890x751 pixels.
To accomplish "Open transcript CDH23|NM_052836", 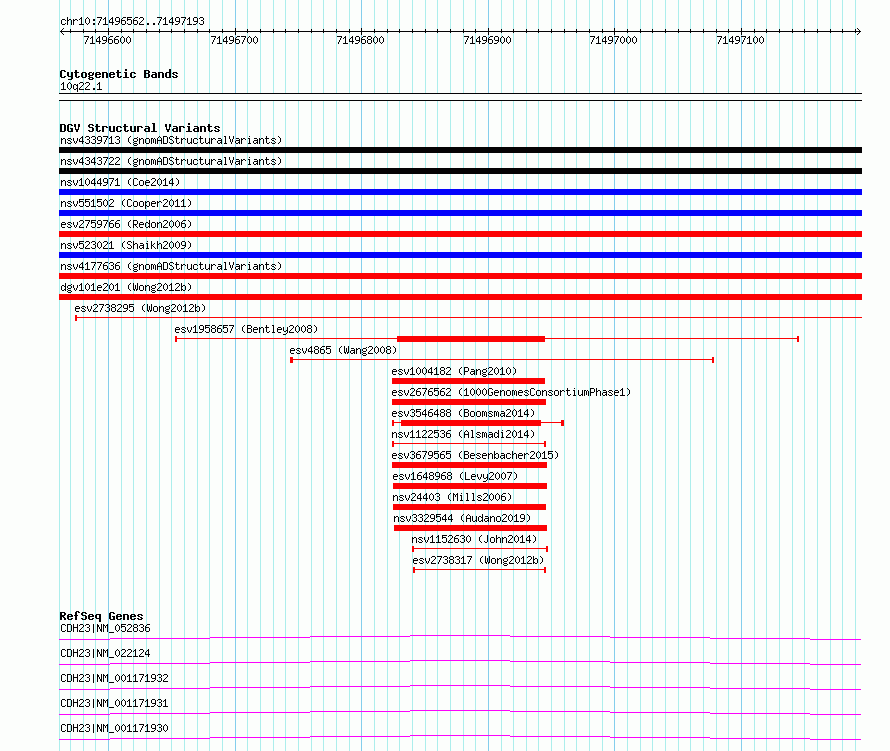I will click(x=105, y=628).
